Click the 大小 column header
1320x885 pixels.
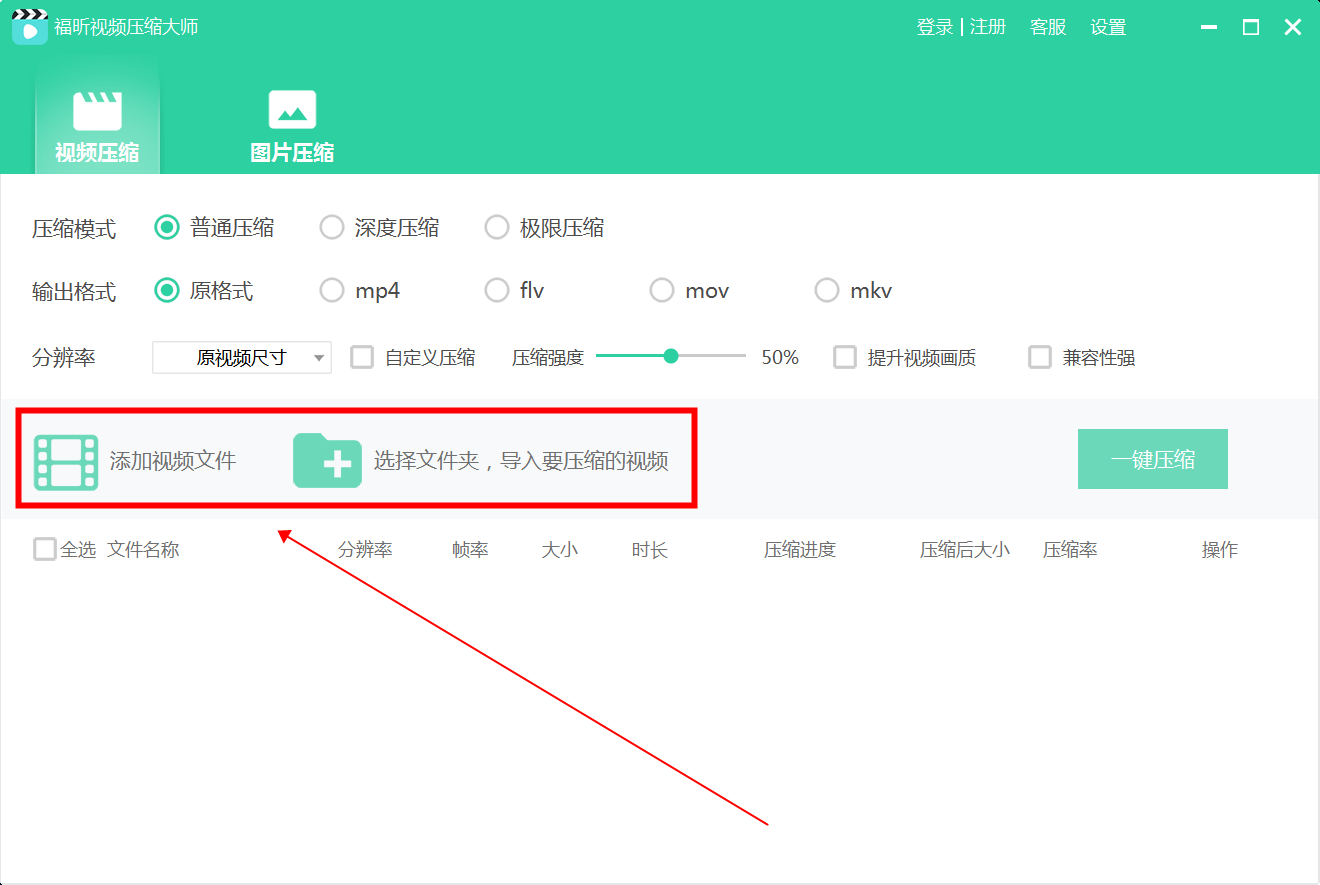560,549
